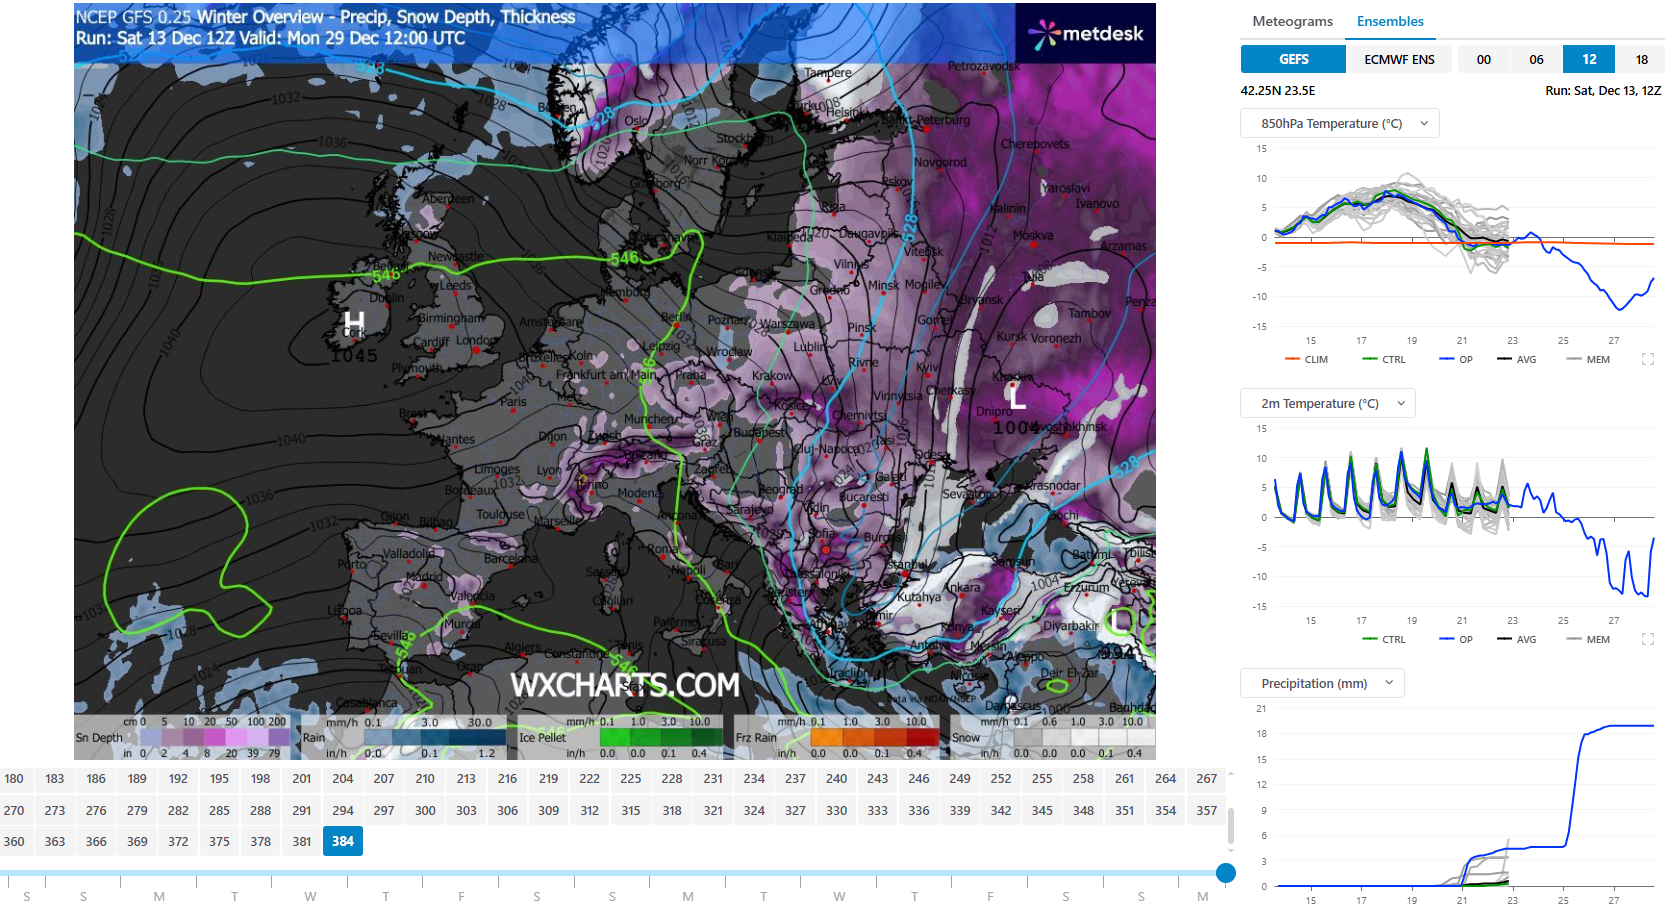The width and height of the screenshot is (1665, 908).
Task: Toggle MEM series in 2m Temperature legend
Action: click(x=1589, y=640)
